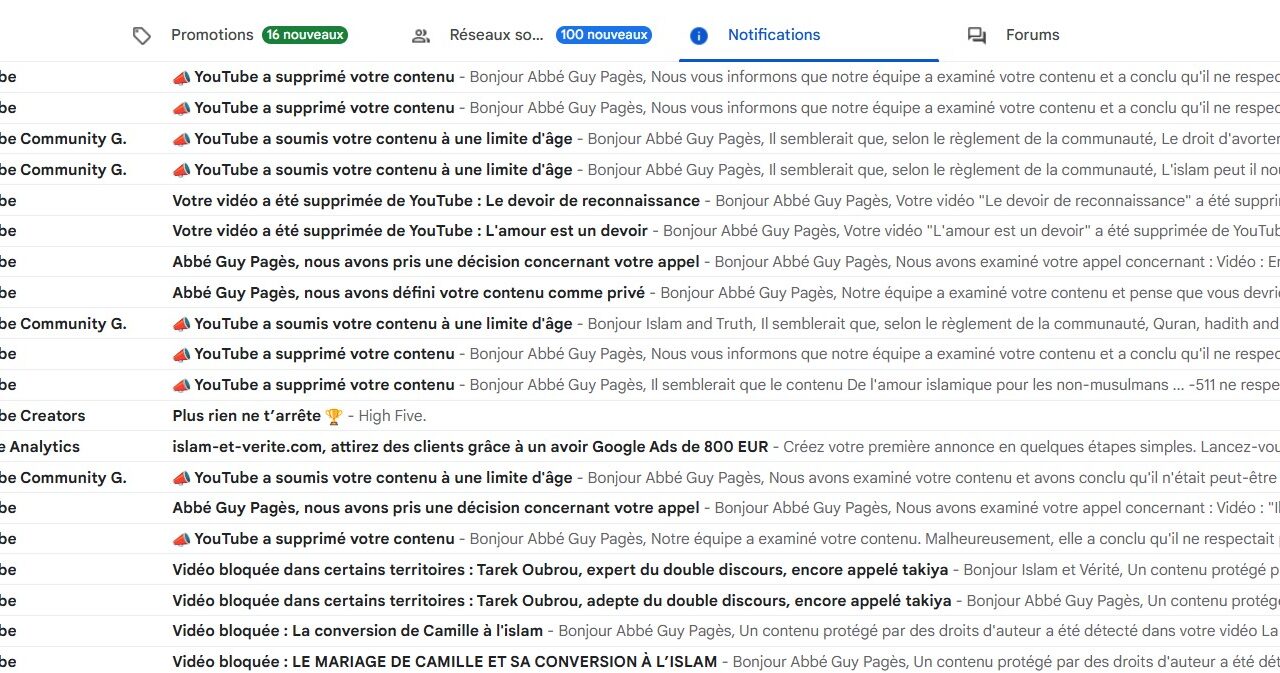Screen dimensions: 1280x673
Task: Open "Vidéo bloquée : La conversion de Camille à l'islam"
Action: (640, 631)
